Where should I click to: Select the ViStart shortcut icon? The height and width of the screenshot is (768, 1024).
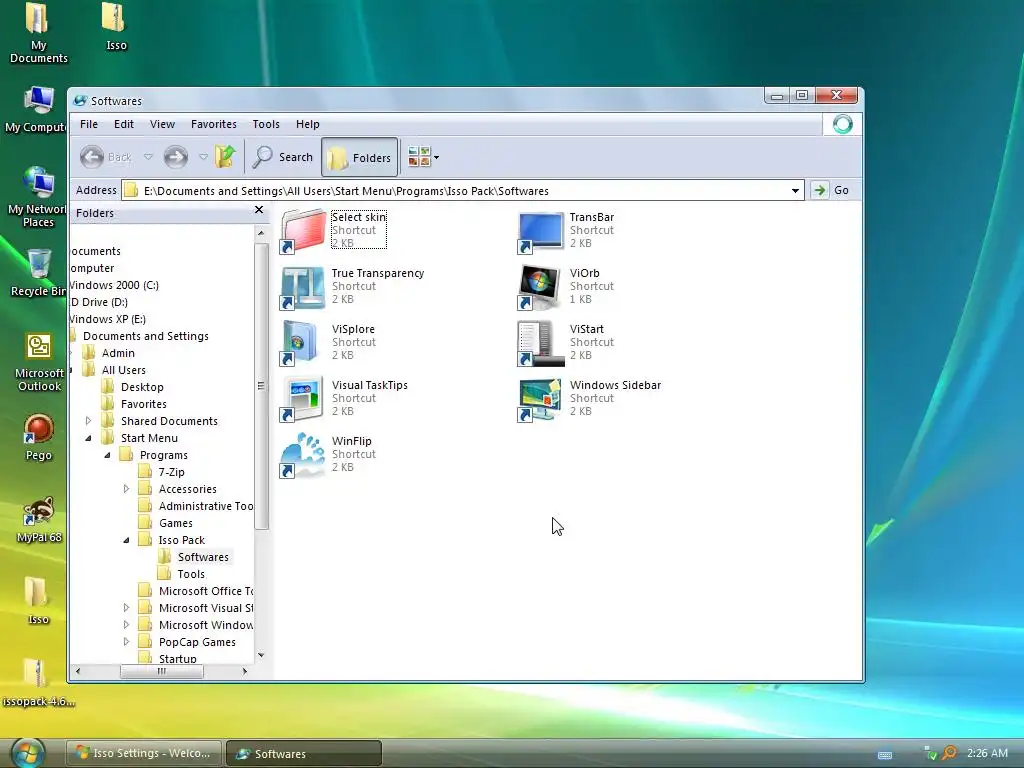coord(541,343)
